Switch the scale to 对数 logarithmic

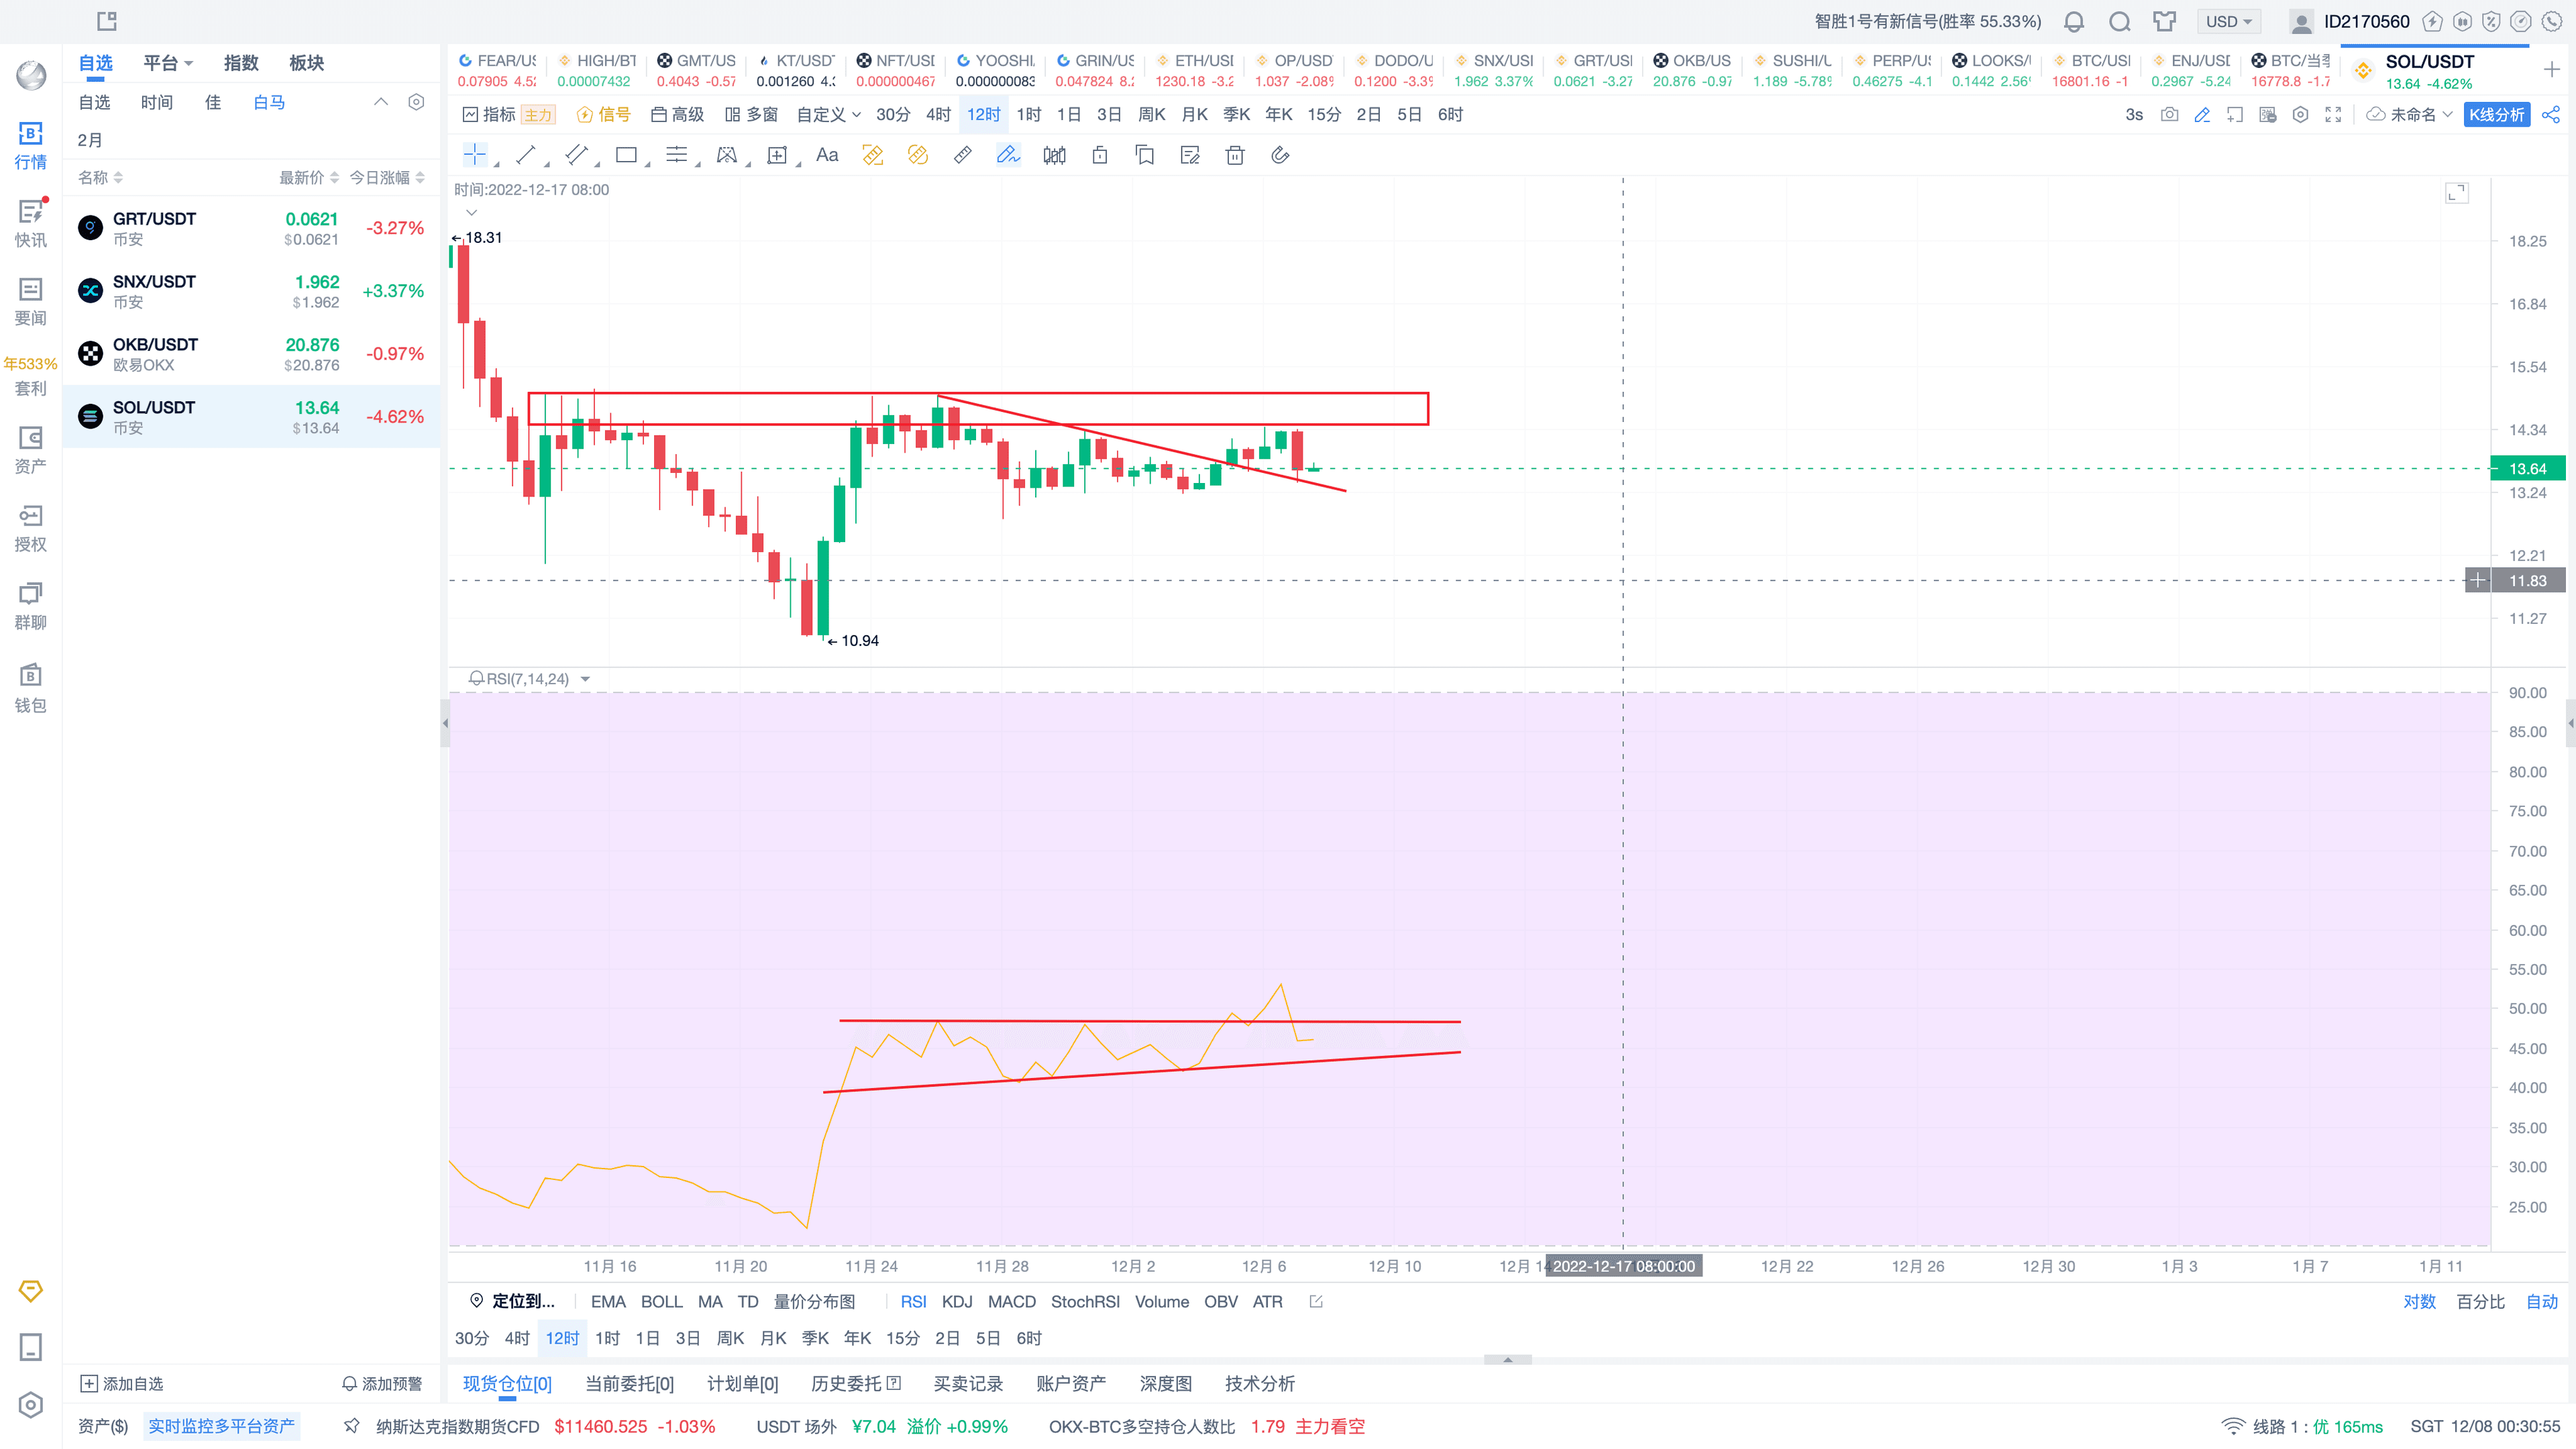[x=2419, y=1301]
